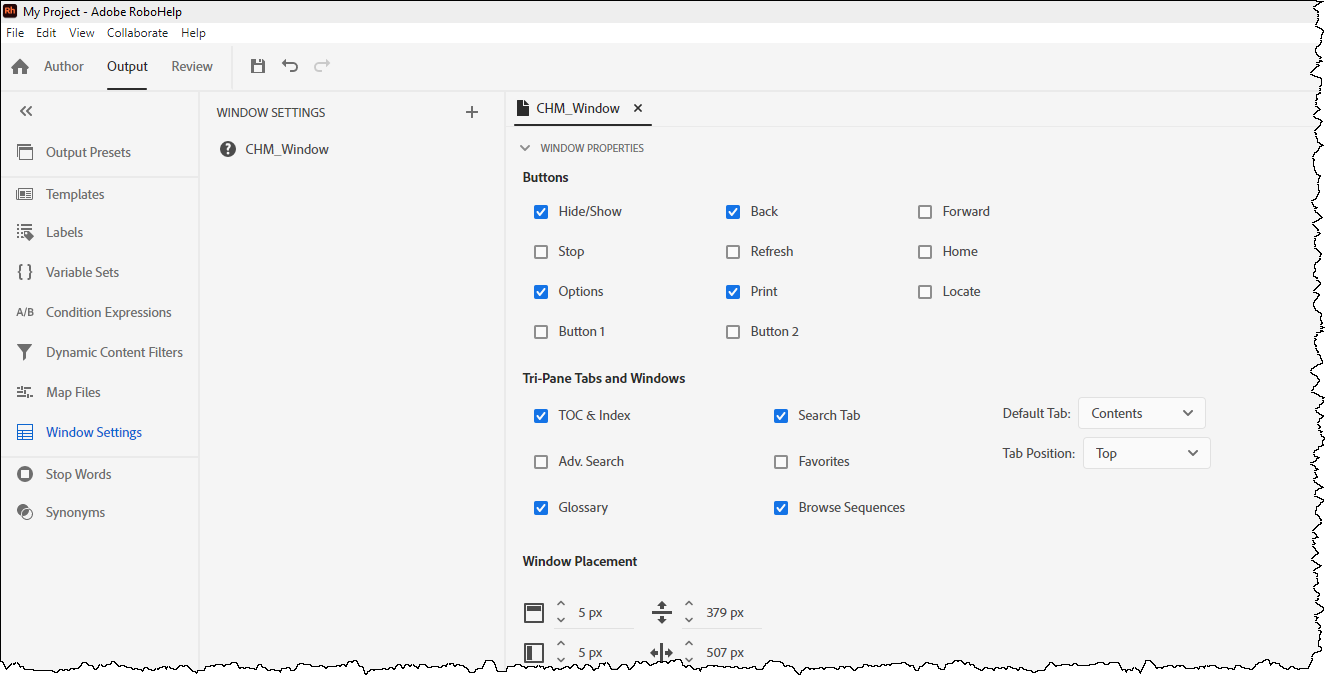The height and width of the screenshot is (677, 1328).
Task: Uncheck the Hide/Show button checkbox
Action: [541, 212]
